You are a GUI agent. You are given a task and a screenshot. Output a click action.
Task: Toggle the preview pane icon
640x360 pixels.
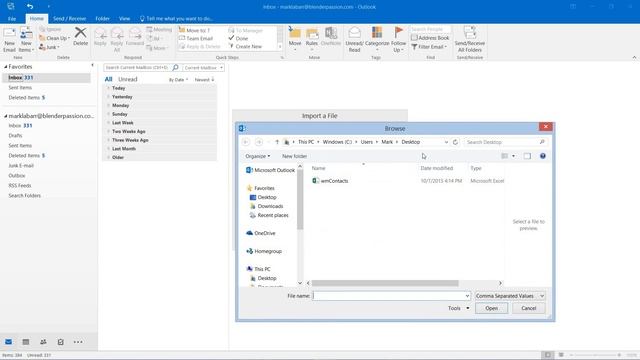coord(527,156)
